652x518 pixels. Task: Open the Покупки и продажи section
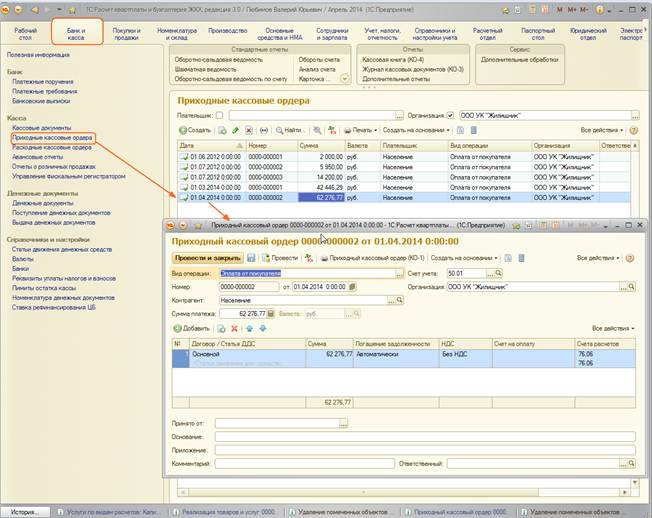(126, 34)
